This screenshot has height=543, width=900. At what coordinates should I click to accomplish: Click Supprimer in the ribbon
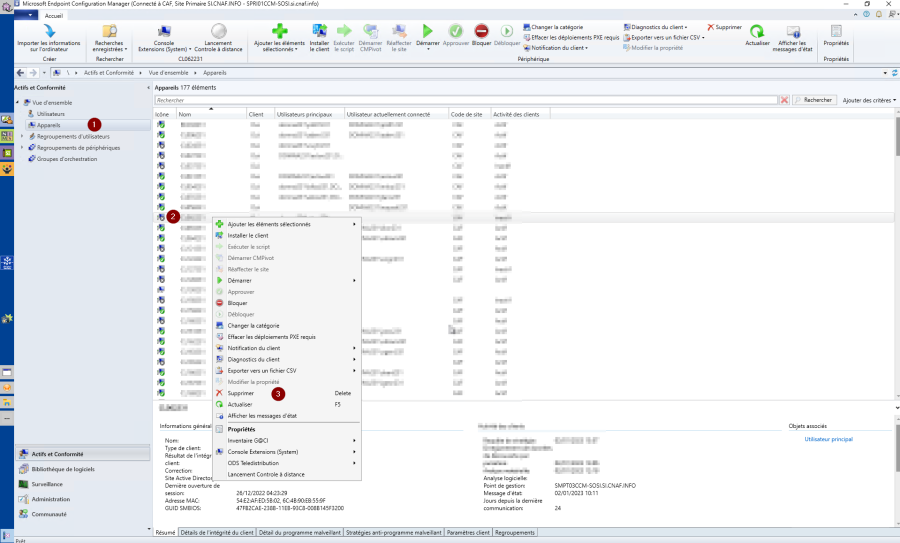(724, 27)
